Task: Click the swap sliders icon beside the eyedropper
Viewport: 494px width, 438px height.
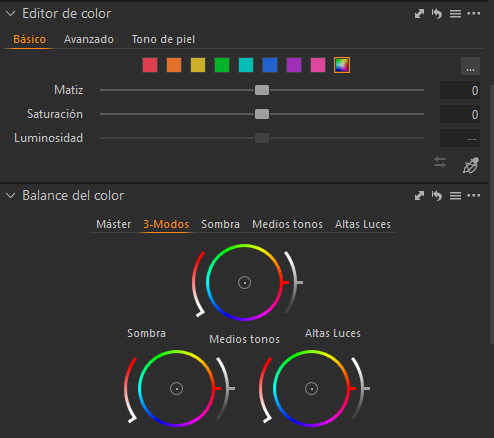Action: (x=440, y=162)
